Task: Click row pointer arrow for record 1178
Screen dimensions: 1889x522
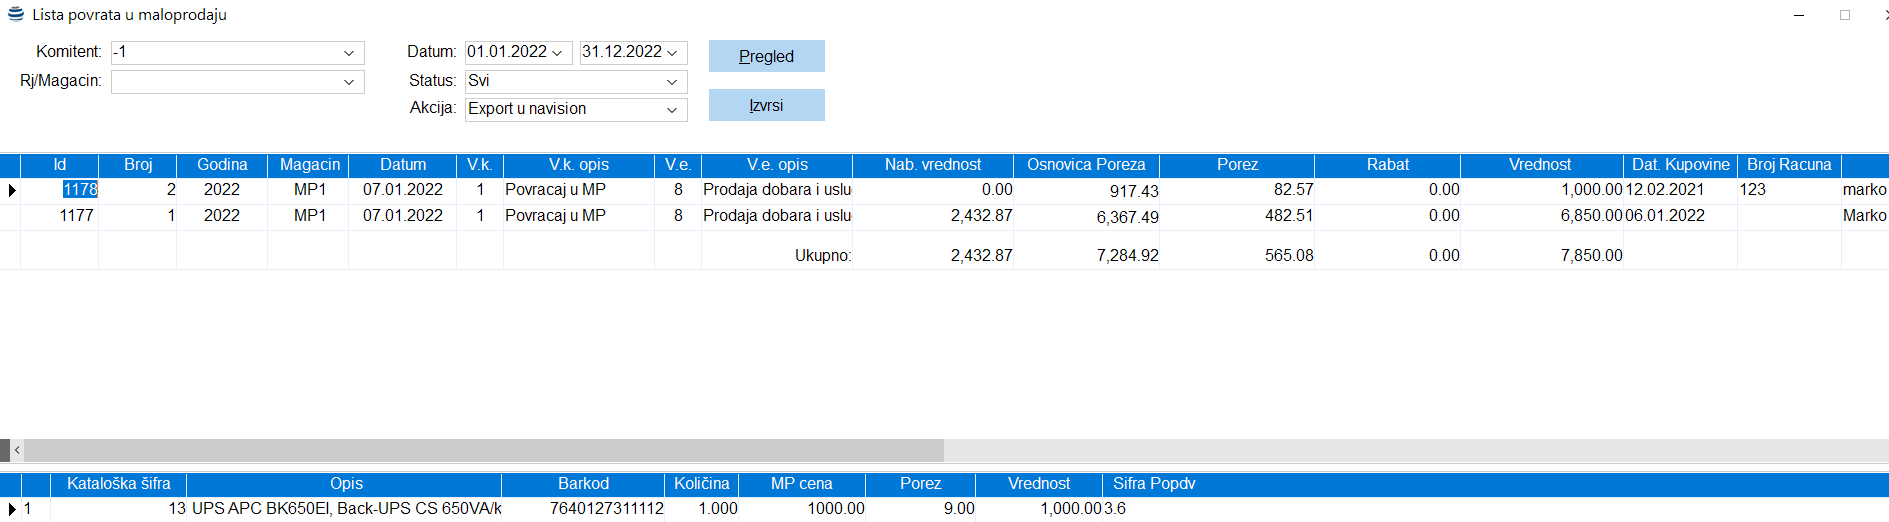Action: point(11,190)
